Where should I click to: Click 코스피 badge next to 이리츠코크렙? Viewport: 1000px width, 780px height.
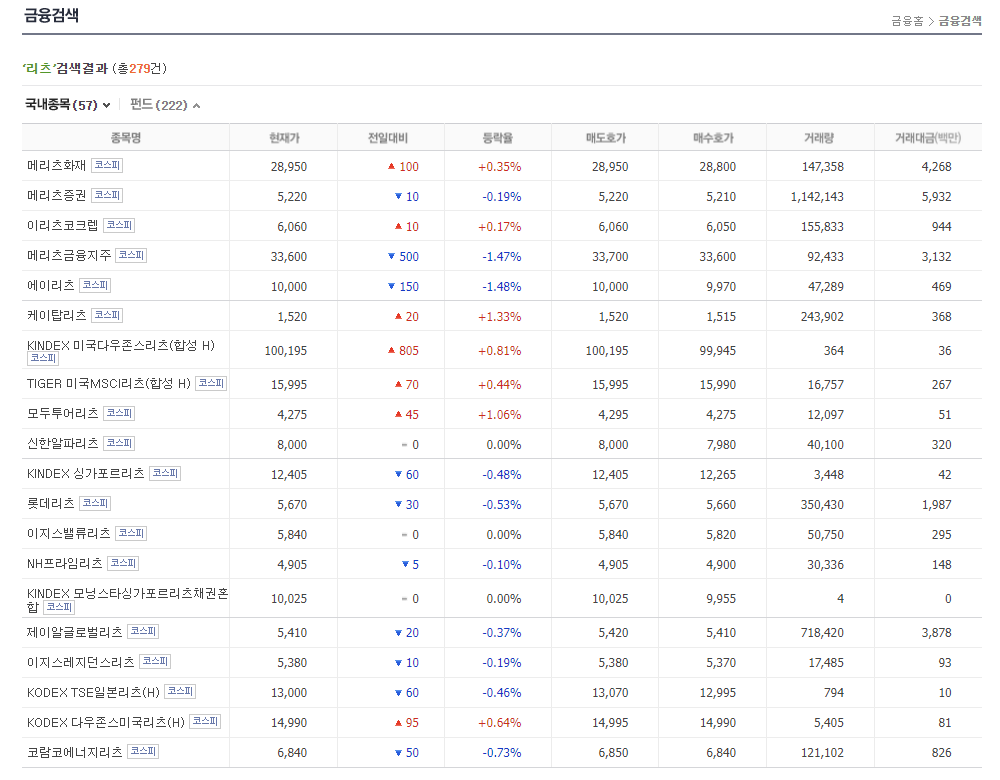tap(119, 225)
